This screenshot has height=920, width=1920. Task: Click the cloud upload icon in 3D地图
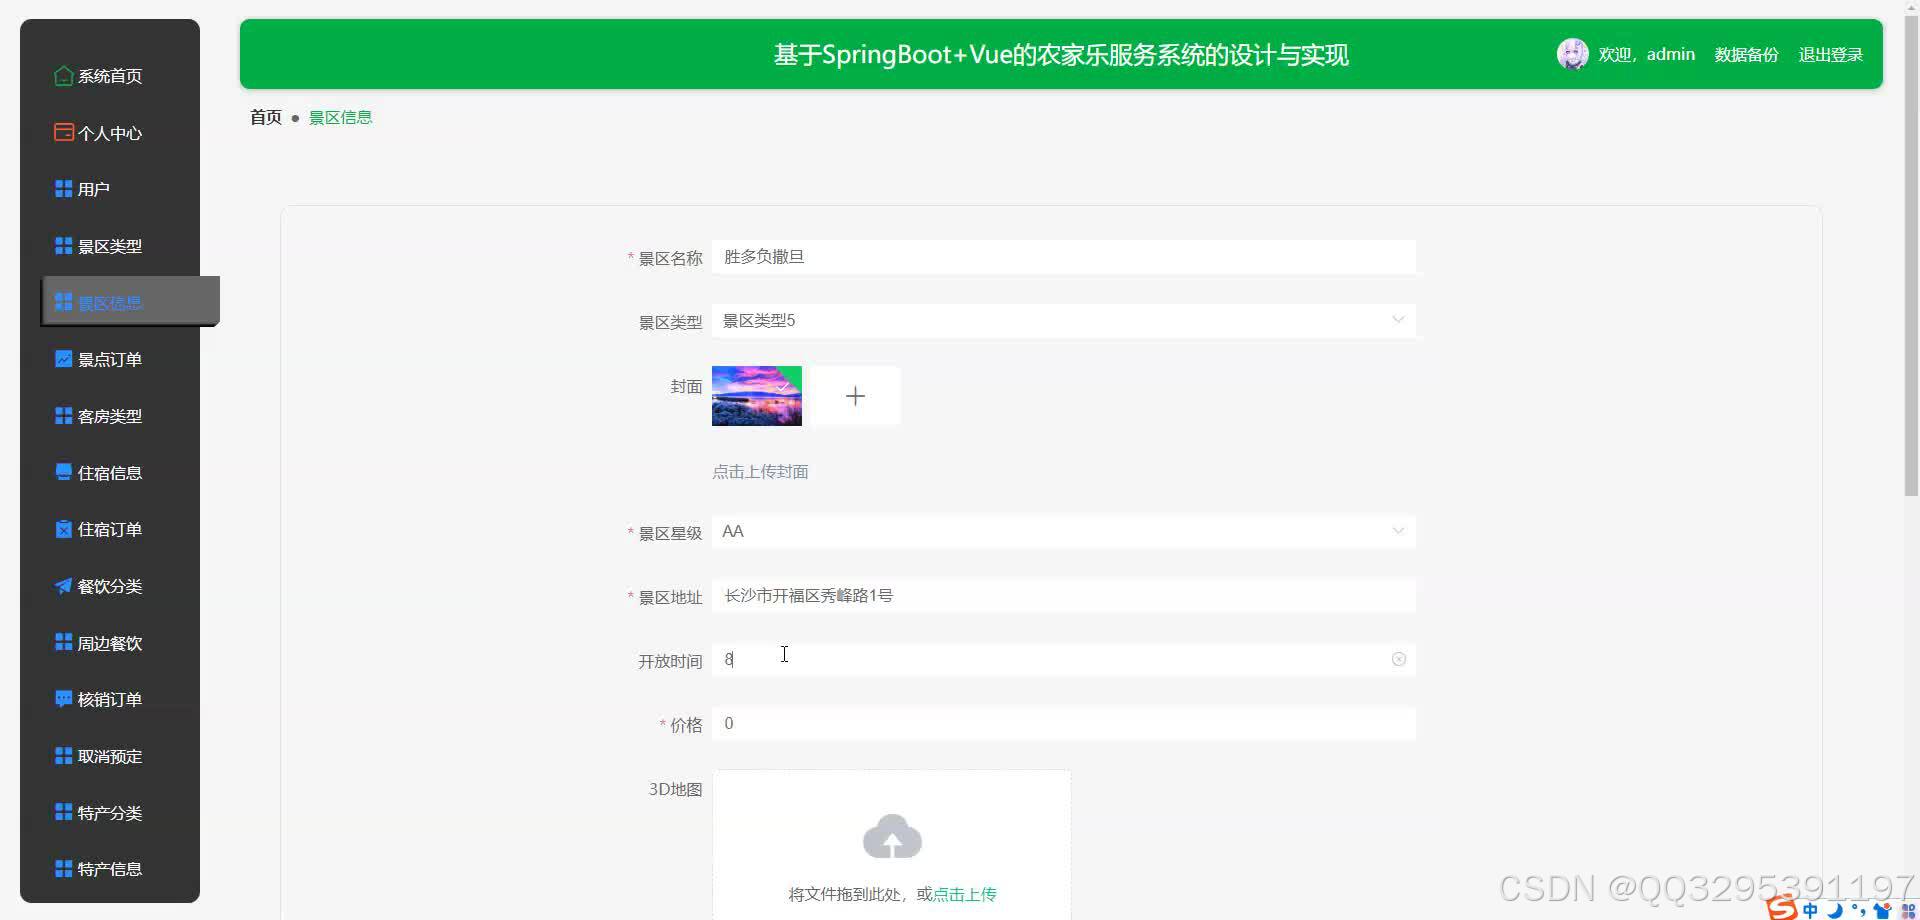coord(892,837)
